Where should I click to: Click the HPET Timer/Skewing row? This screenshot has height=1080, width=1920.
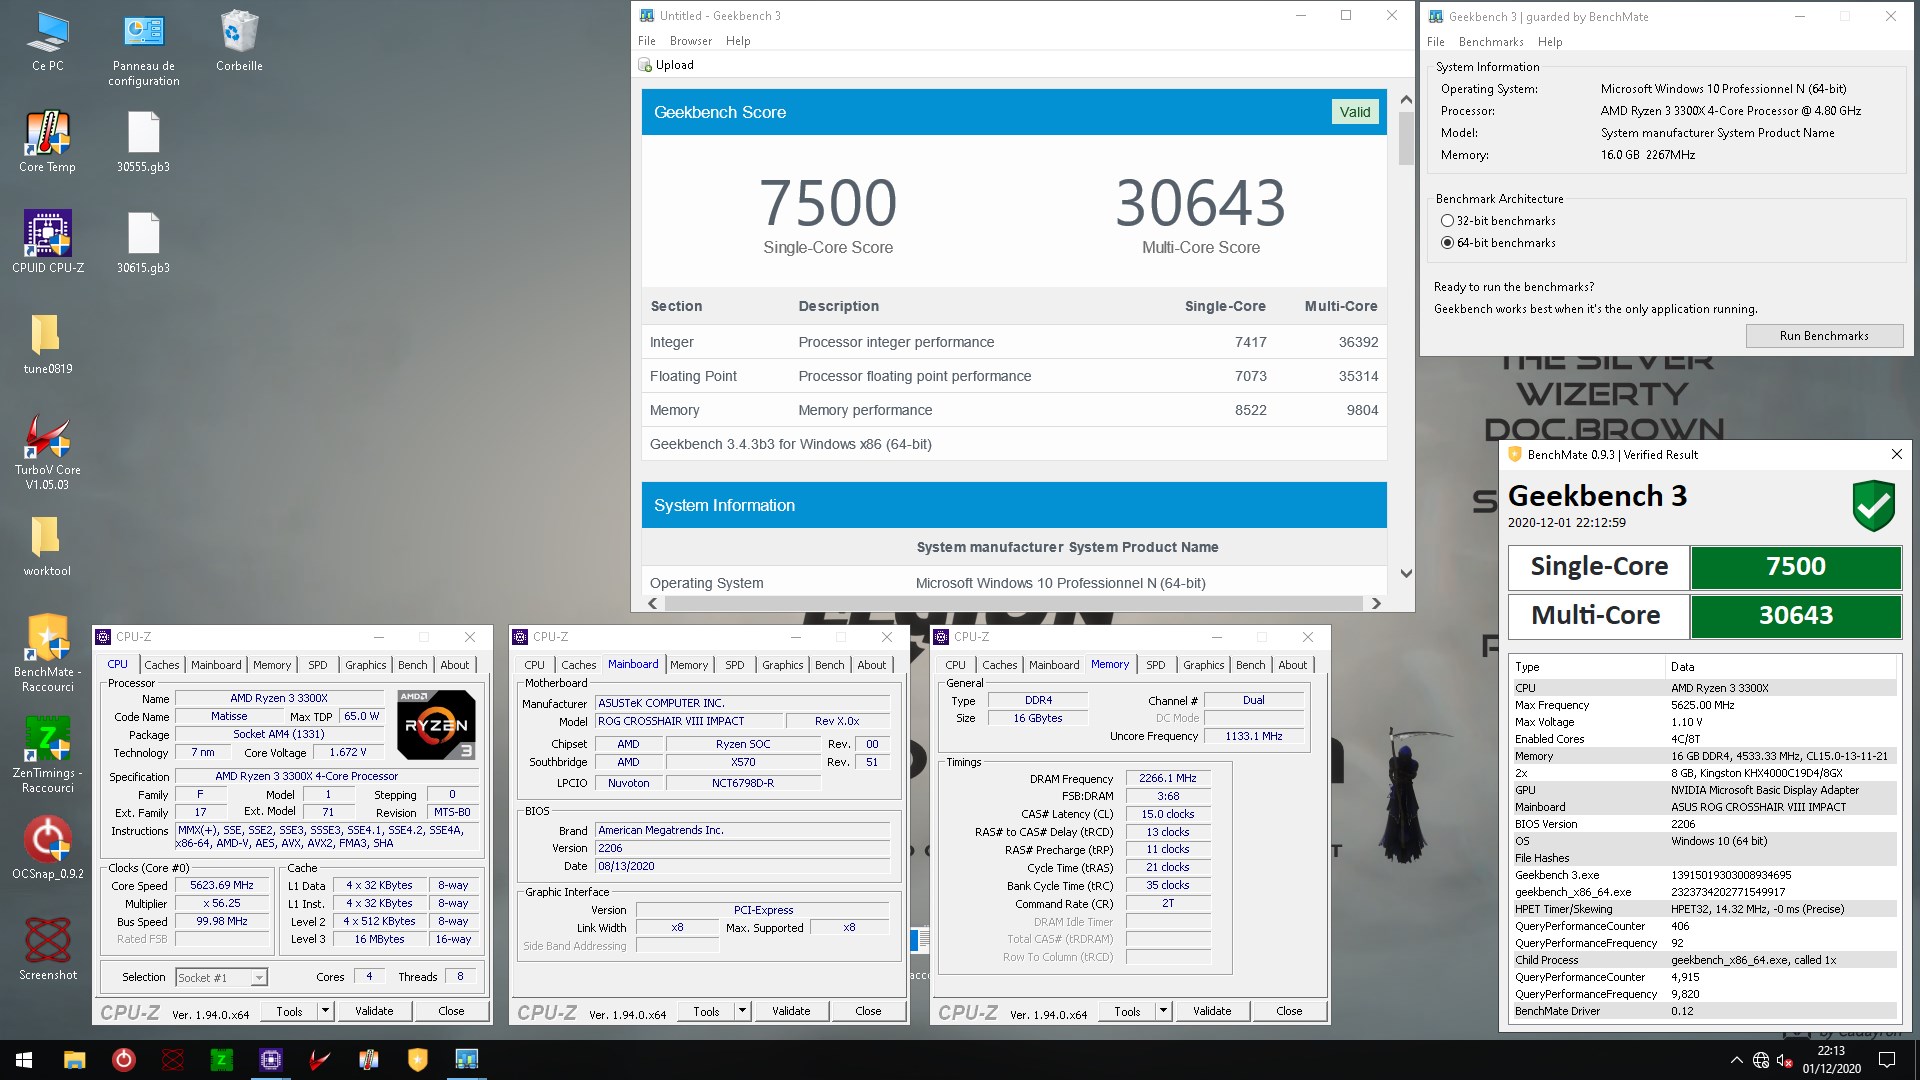(x=1703, y=909)
